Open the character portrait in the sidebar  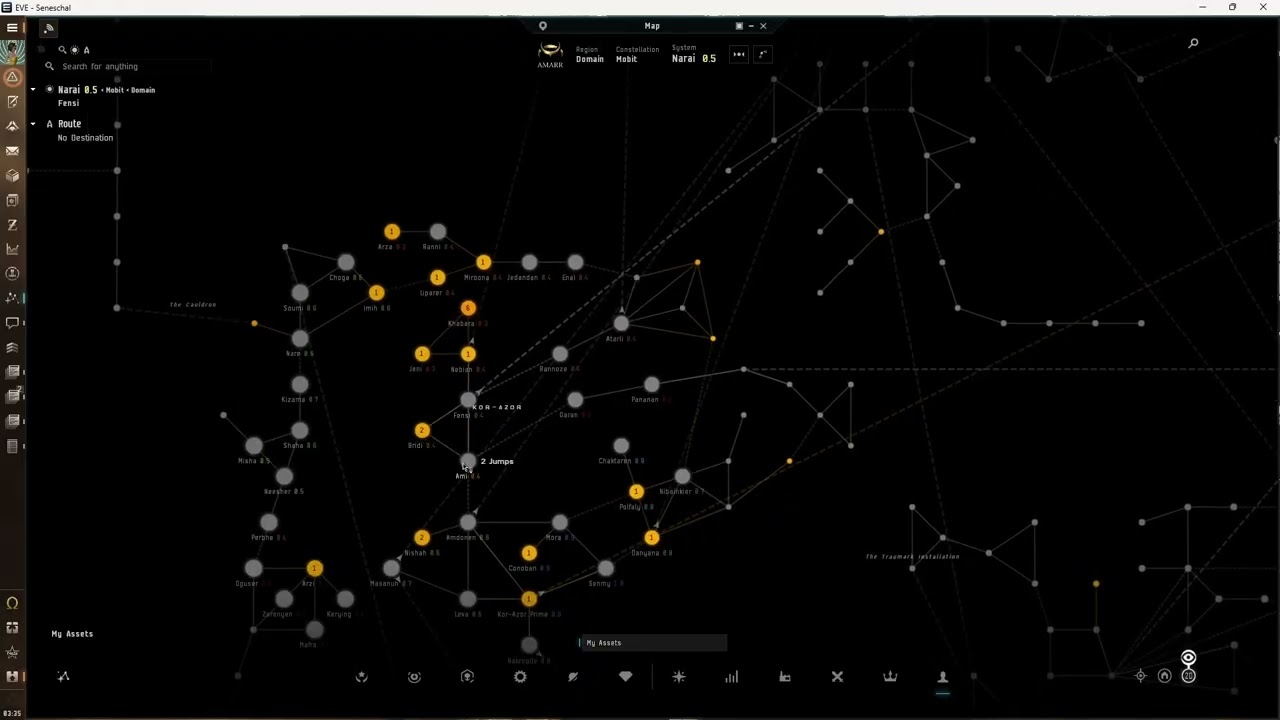point(12,52)
